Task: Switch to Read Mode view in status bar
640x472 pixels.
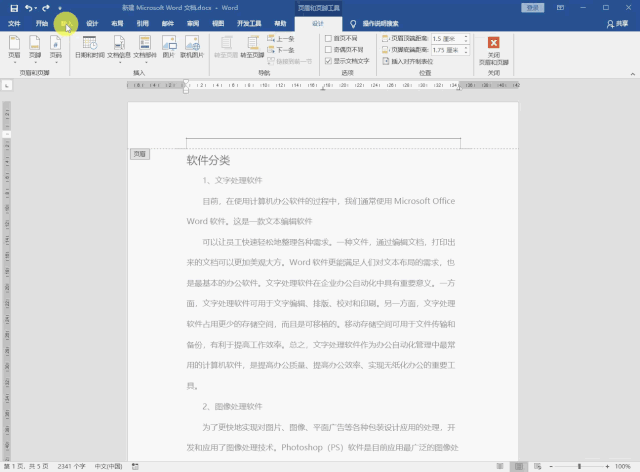Action: click(x=500, y=466)
